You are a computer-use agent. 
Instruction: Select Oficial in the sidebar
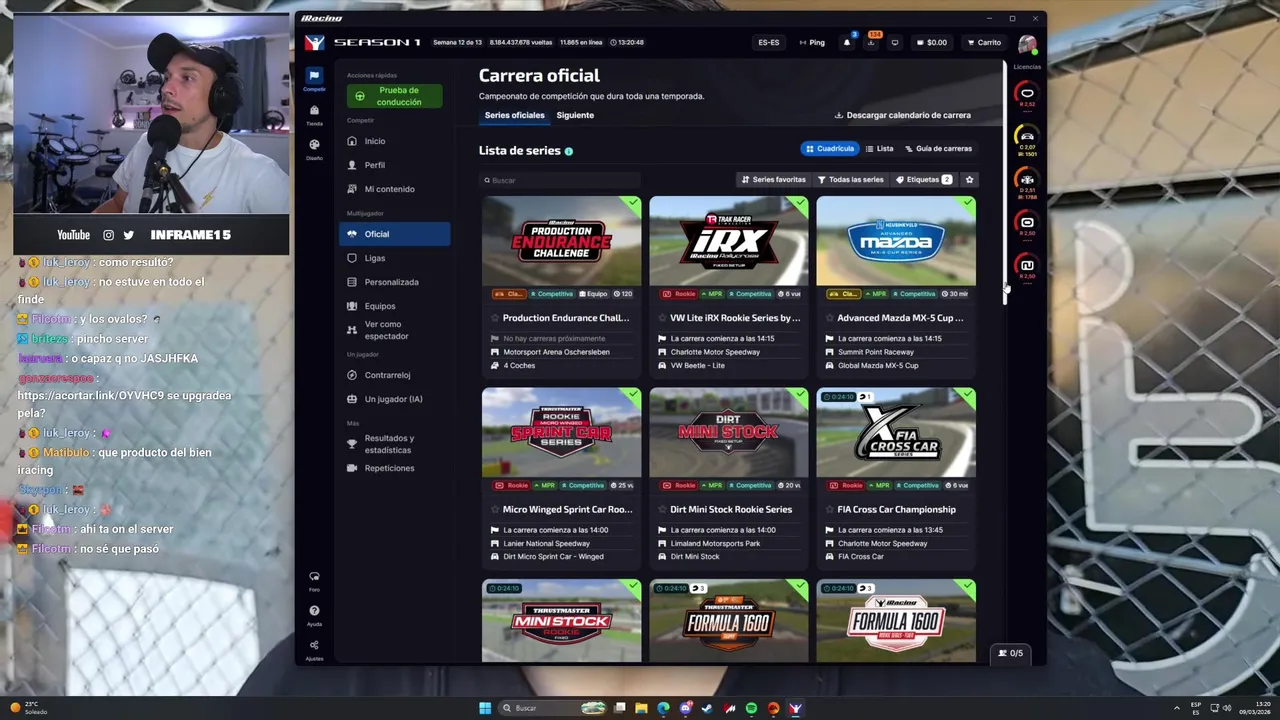point(395,234)
